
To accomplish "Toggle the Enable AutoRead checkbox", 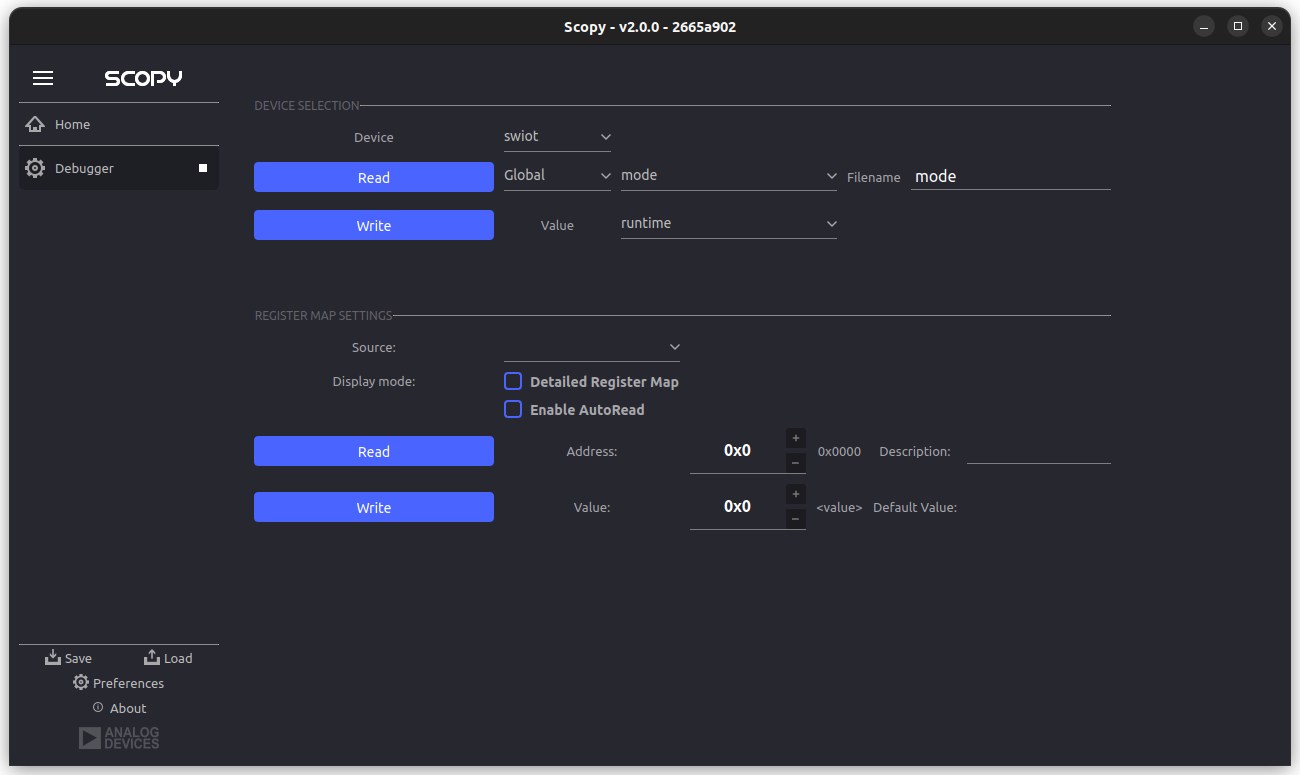I will click(x=513, y=409).
